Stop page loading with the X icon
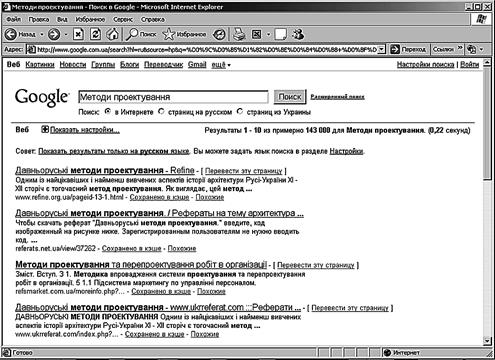 click(x=78, y=34)
